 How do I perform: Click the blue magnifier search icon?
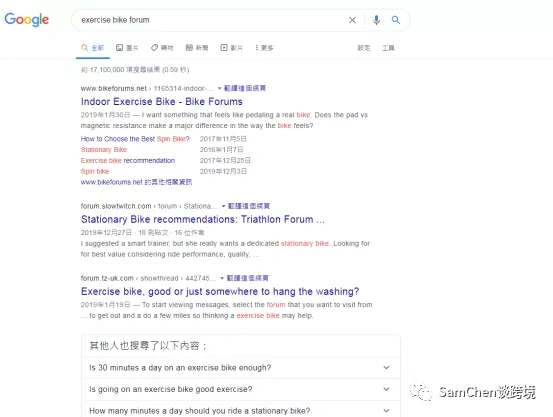(x=396, y=20)
